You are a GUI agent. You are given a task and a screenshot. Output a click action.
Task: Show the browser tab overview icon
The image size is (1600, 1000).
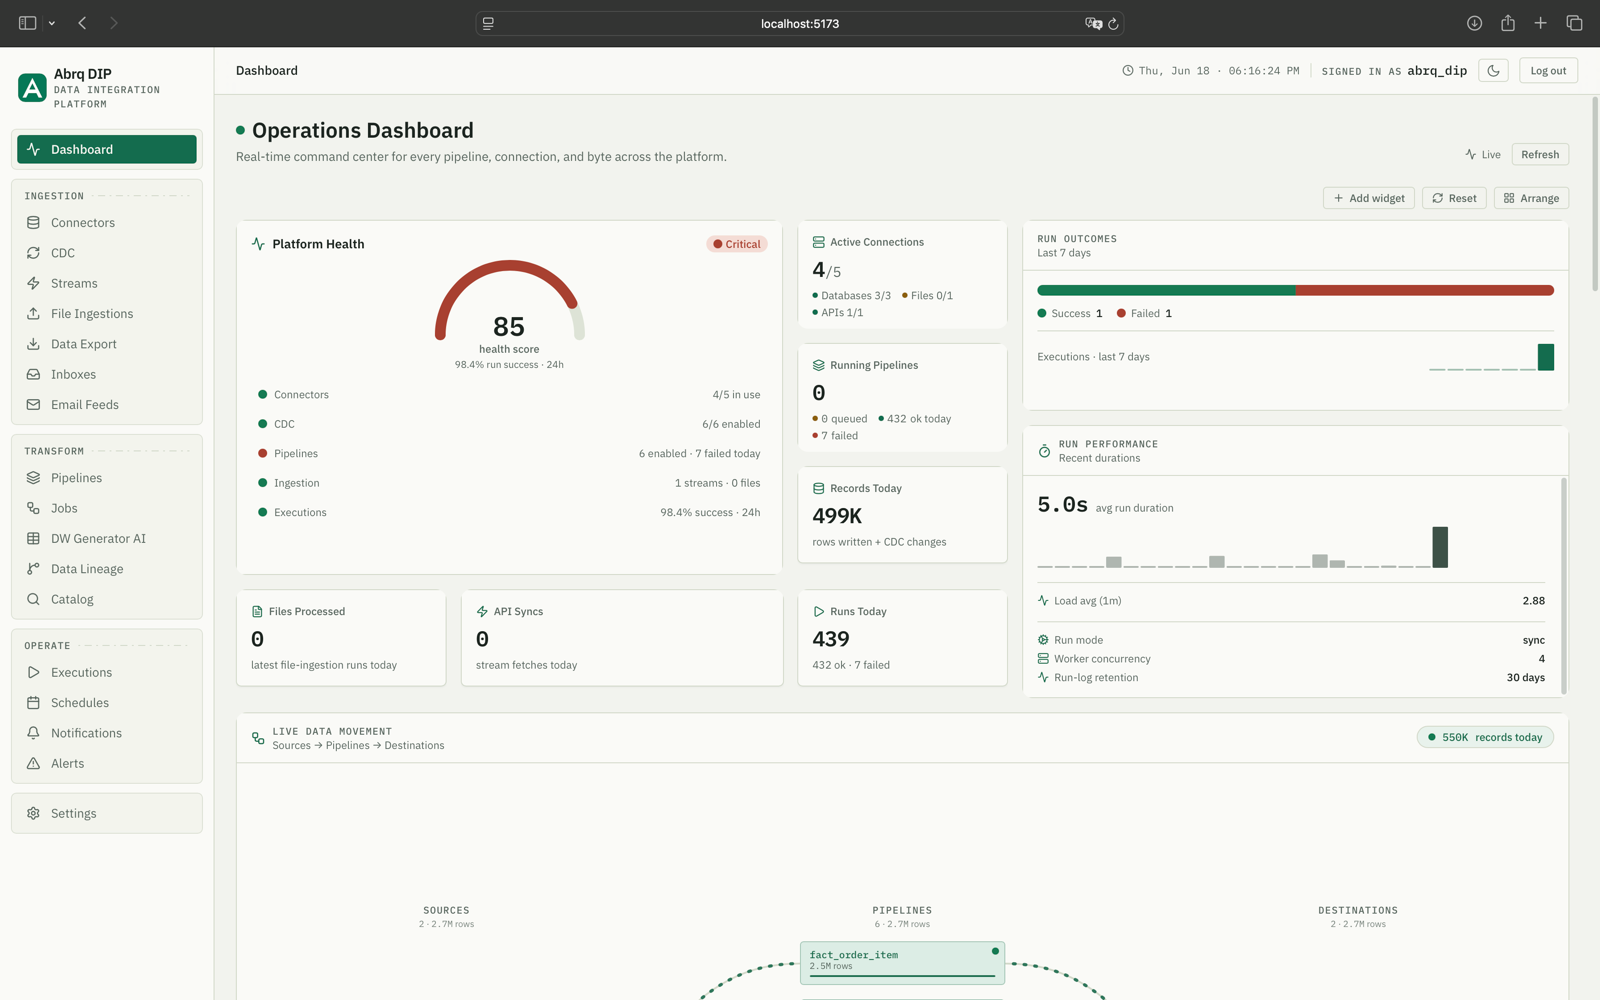tap(1574, 23)
